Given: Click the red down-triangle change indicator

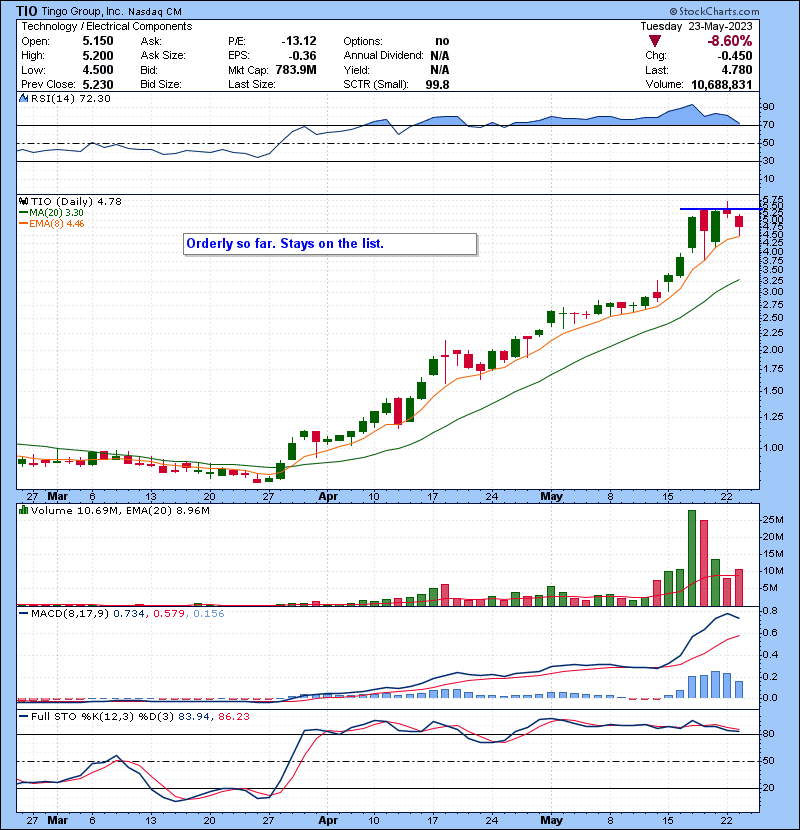Looking at the screenshot, I should click(655, 41).
